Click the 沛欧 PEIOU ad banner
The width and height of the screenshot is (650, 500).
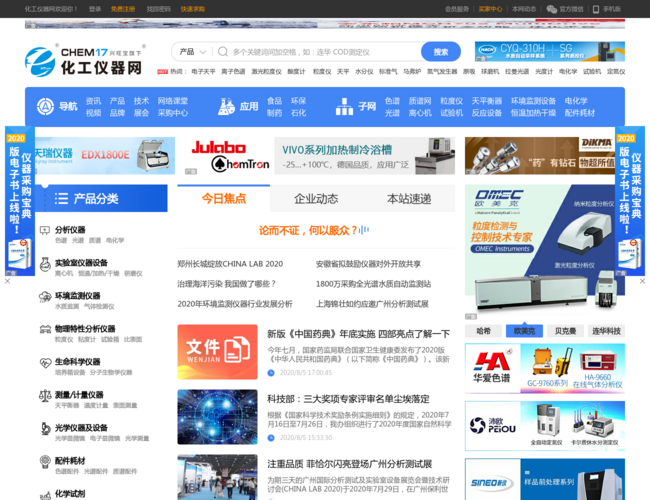(545, 426)
